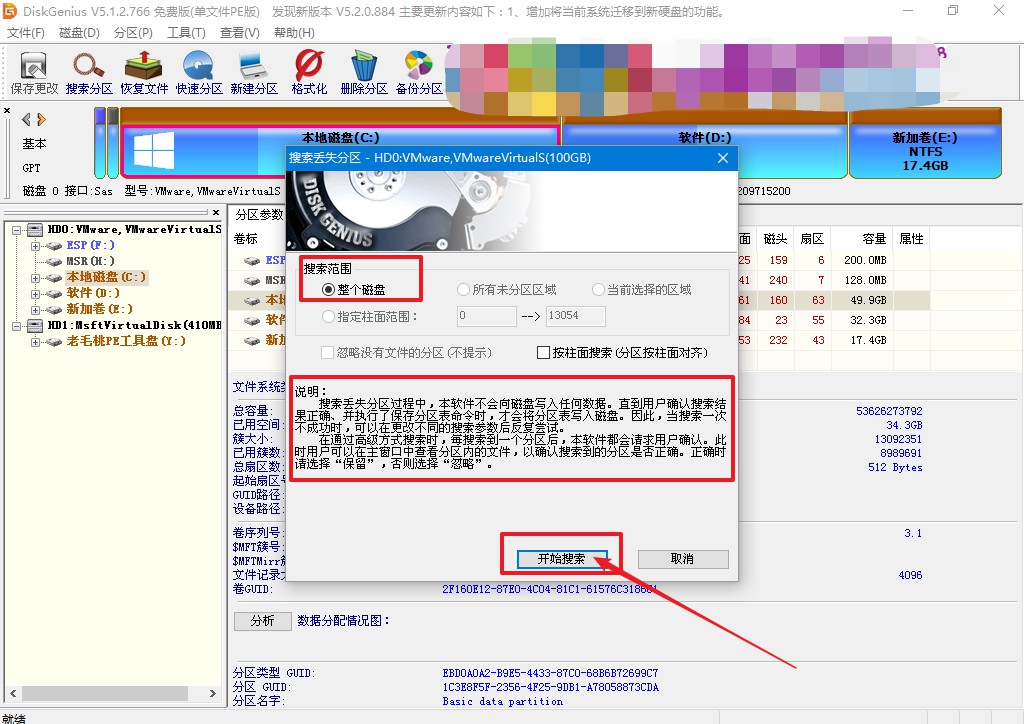This screenshot has width=1024, height=724.
Task: Click the Save Changes (保存更改) toolbar icon
Action: (34, 73)
